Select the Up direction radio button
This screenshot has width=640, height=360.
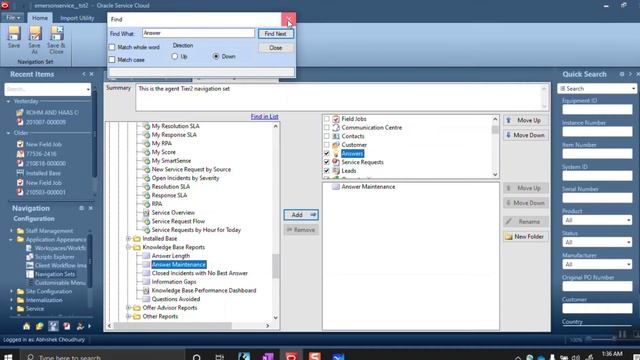[x=175, y=56]
